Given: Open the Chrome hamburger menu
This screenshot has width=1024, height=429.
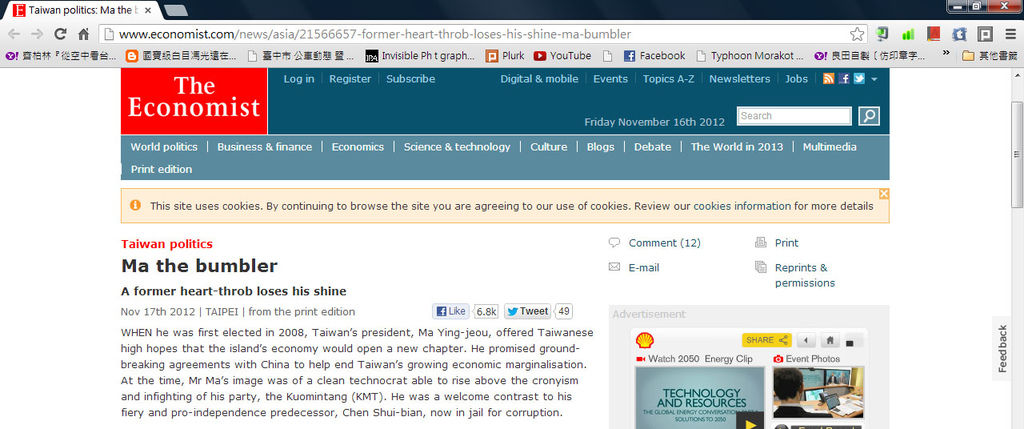Looking at the screenshot, I should [x=1010, y=34].
